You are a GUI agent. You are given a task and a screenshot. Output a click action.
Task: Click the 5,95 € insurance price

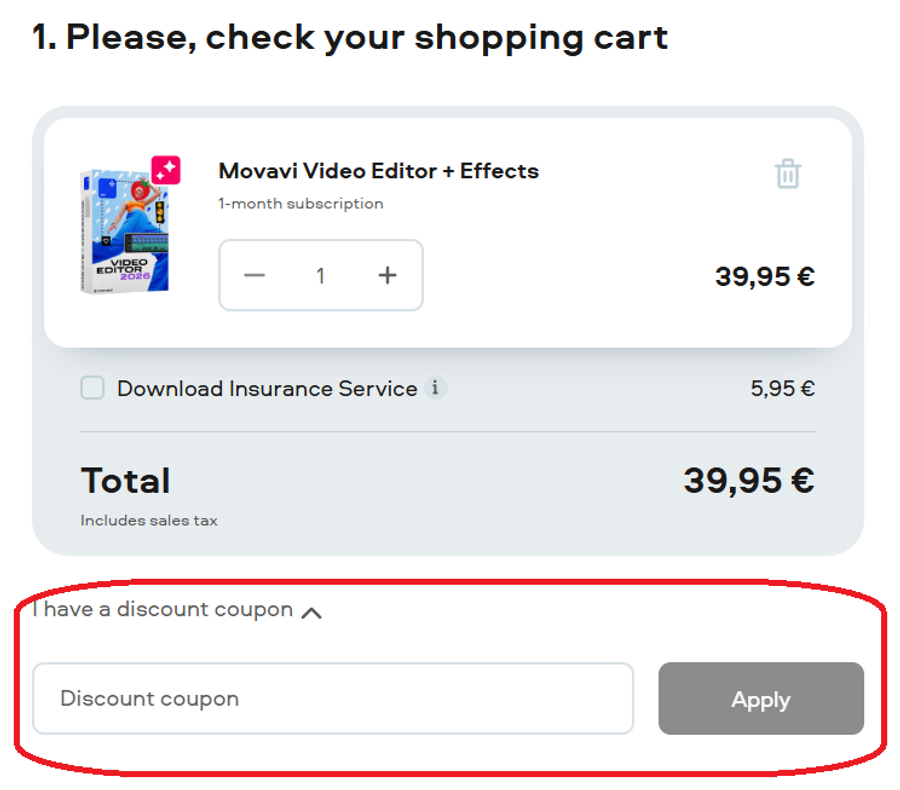click(782, 388)
